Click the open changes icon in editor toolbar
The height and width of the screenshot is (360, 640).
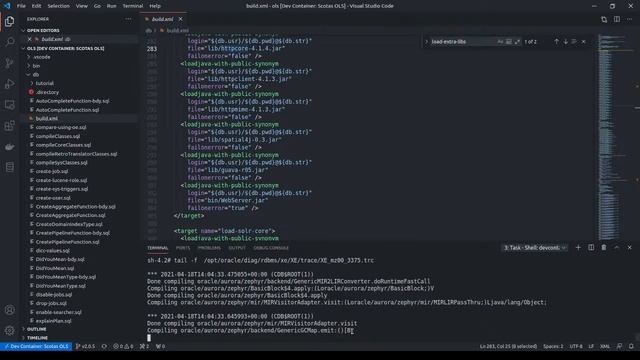pyautogui.click(x=604, y=19)
